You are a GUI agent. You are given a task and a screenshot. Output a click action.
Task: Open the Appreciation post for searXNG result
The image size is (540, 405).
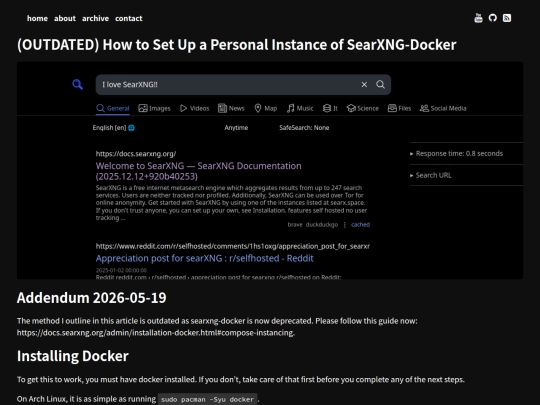tap(205, 258)
